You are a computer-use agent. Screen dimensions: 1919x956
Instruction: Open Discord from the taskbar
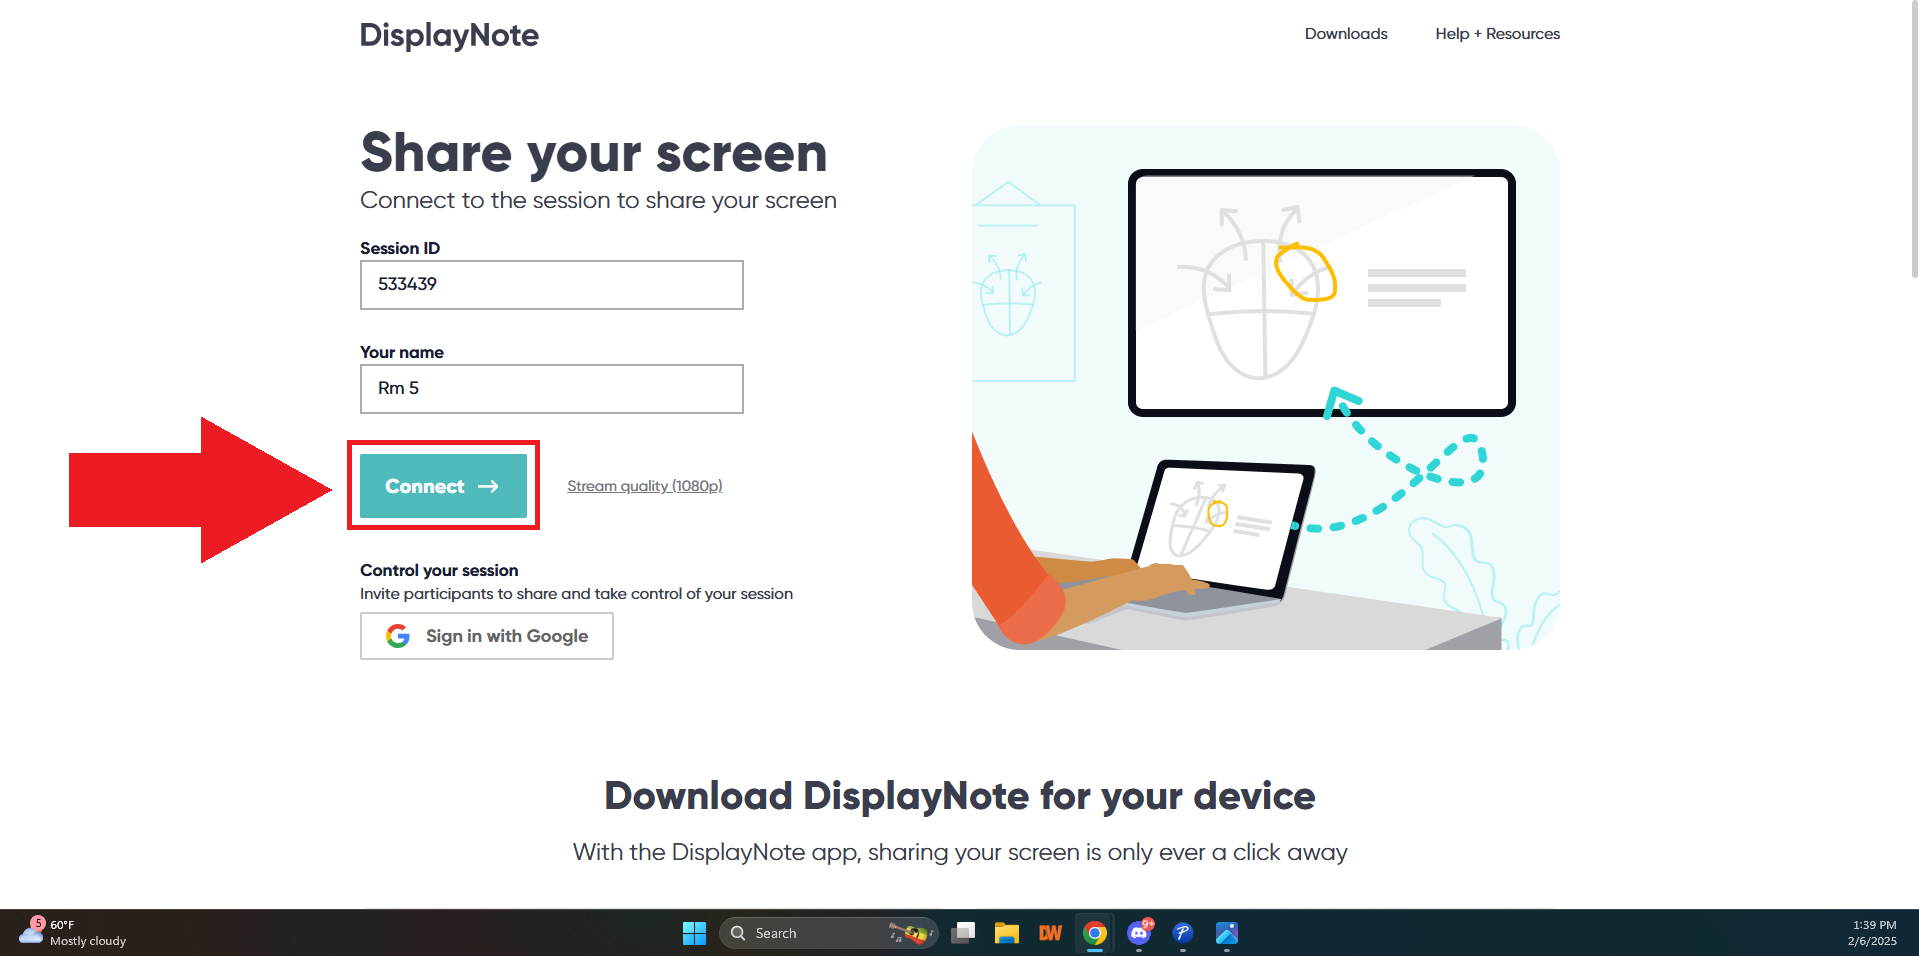point(1139,933)
